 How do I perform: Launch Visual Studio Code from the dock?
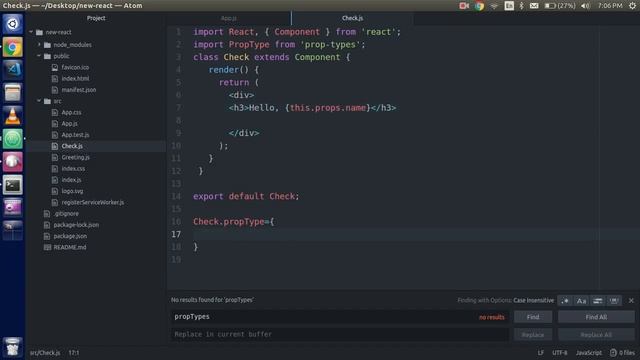pyautogui.click(x=13, y=69)
